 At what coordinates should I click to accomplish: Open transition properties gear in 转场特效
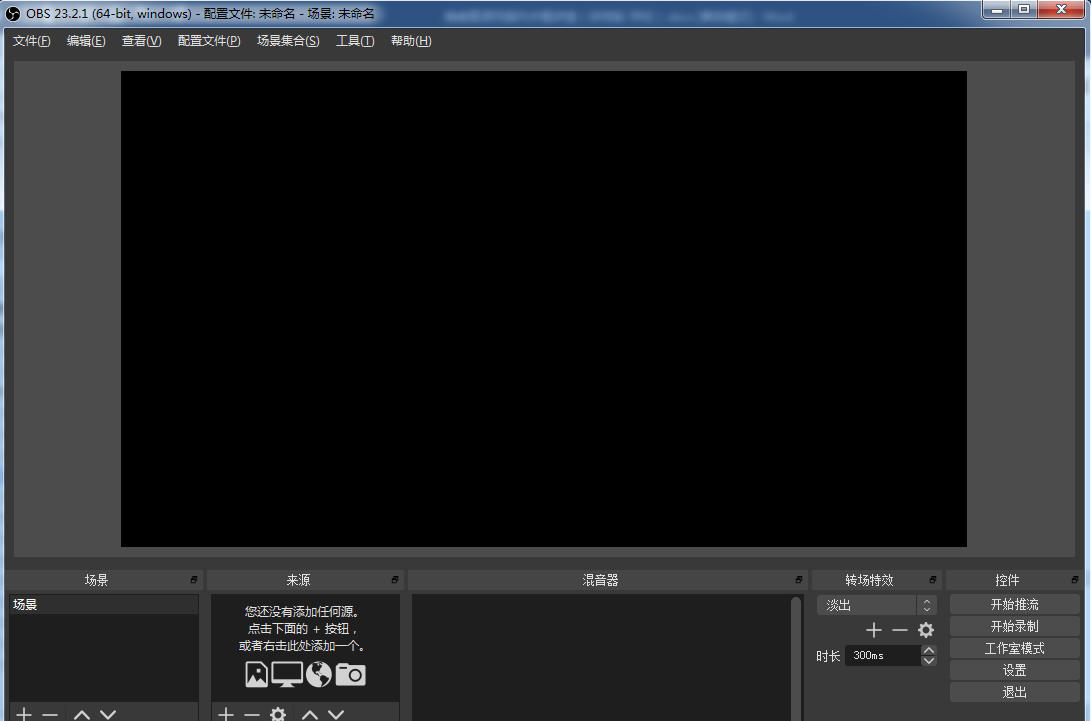(x=926, y=630)
